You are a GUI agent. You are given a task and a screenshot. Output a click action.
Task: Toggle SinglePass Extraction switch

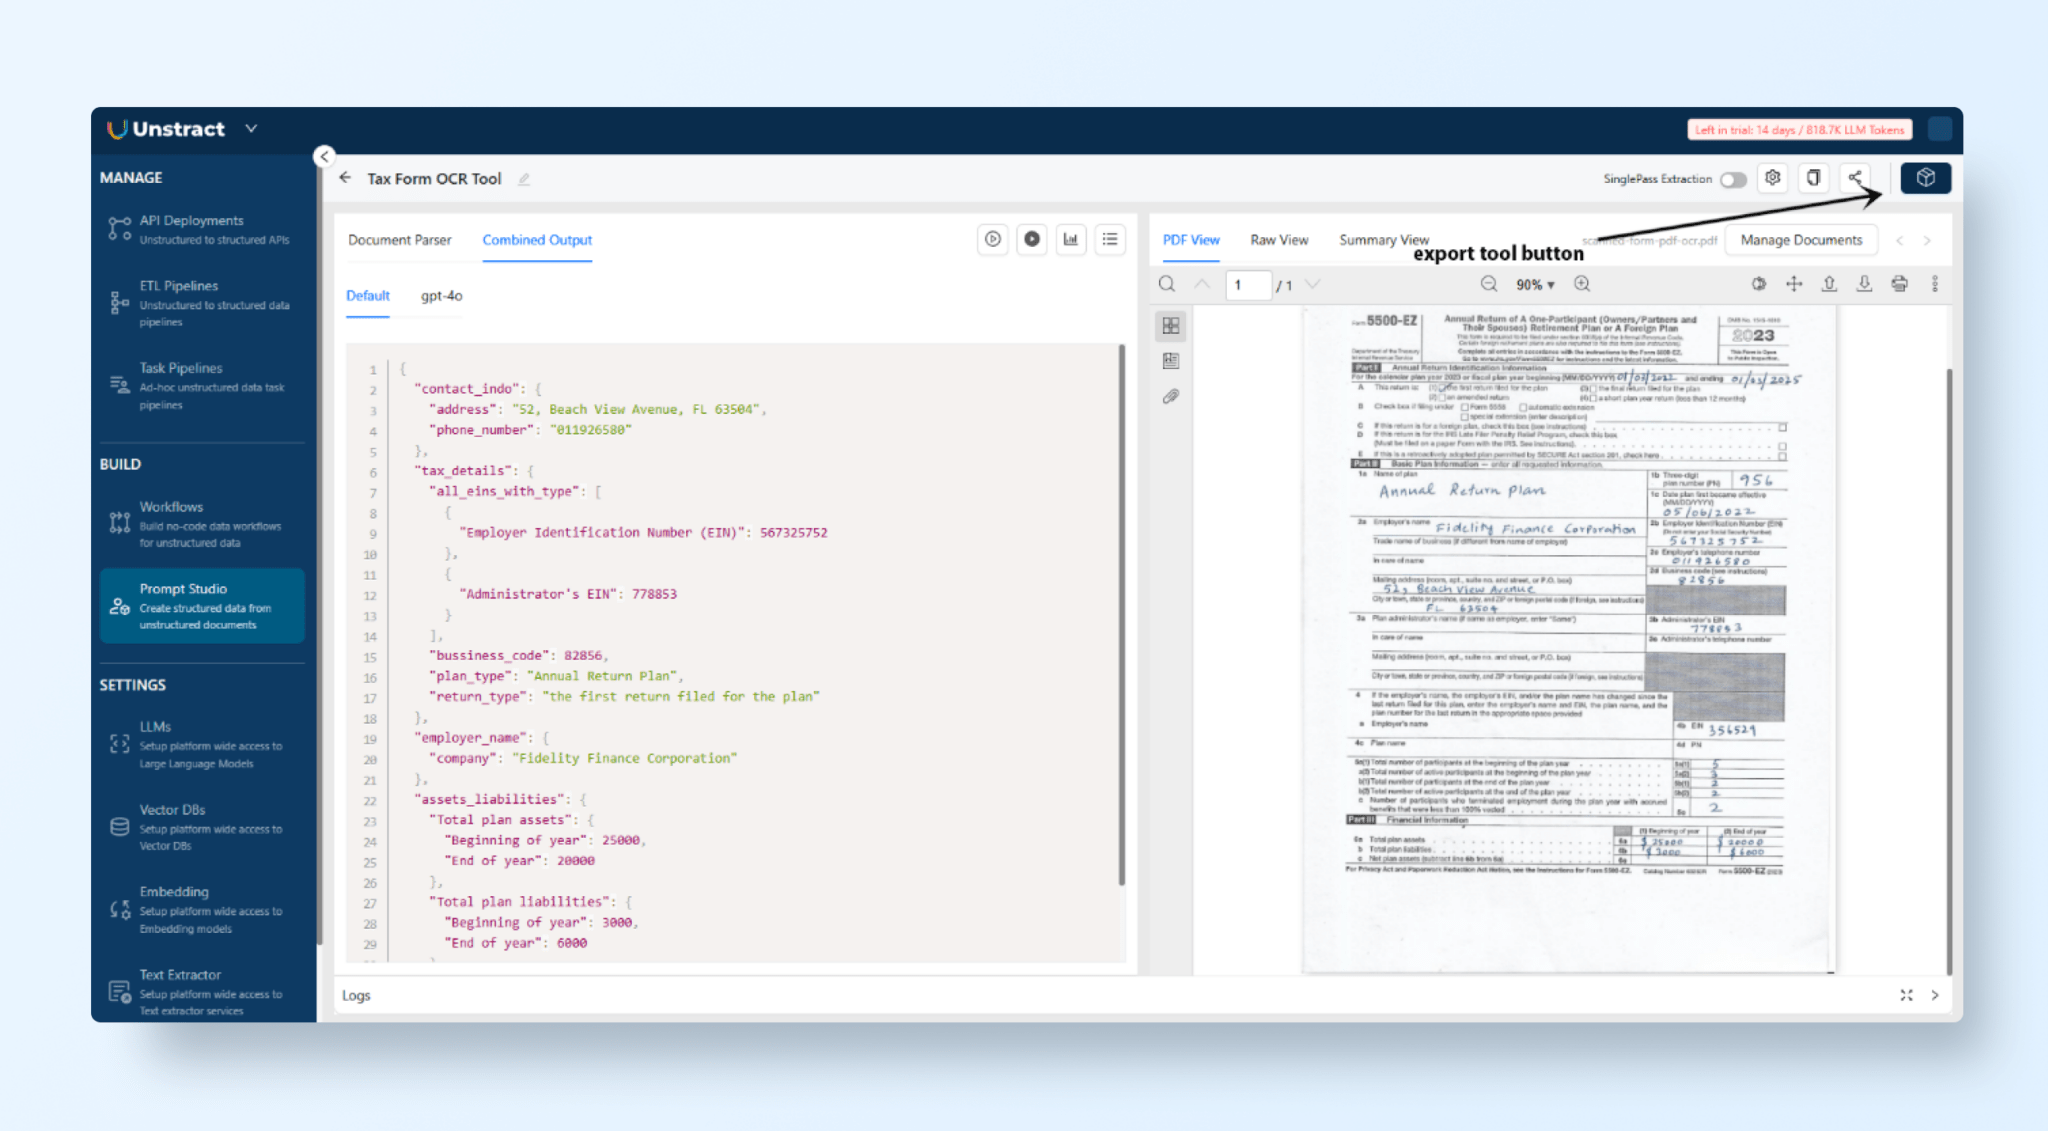point(1733,180)
